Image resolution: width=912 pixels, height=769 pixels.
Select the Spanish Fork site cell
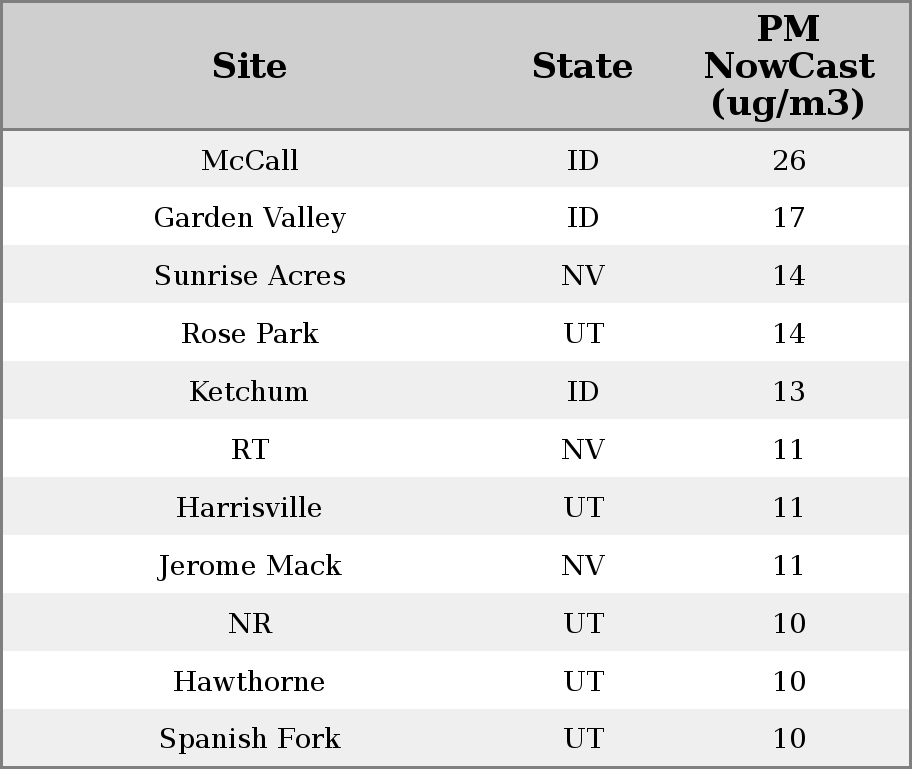click(x=249, y=739)
